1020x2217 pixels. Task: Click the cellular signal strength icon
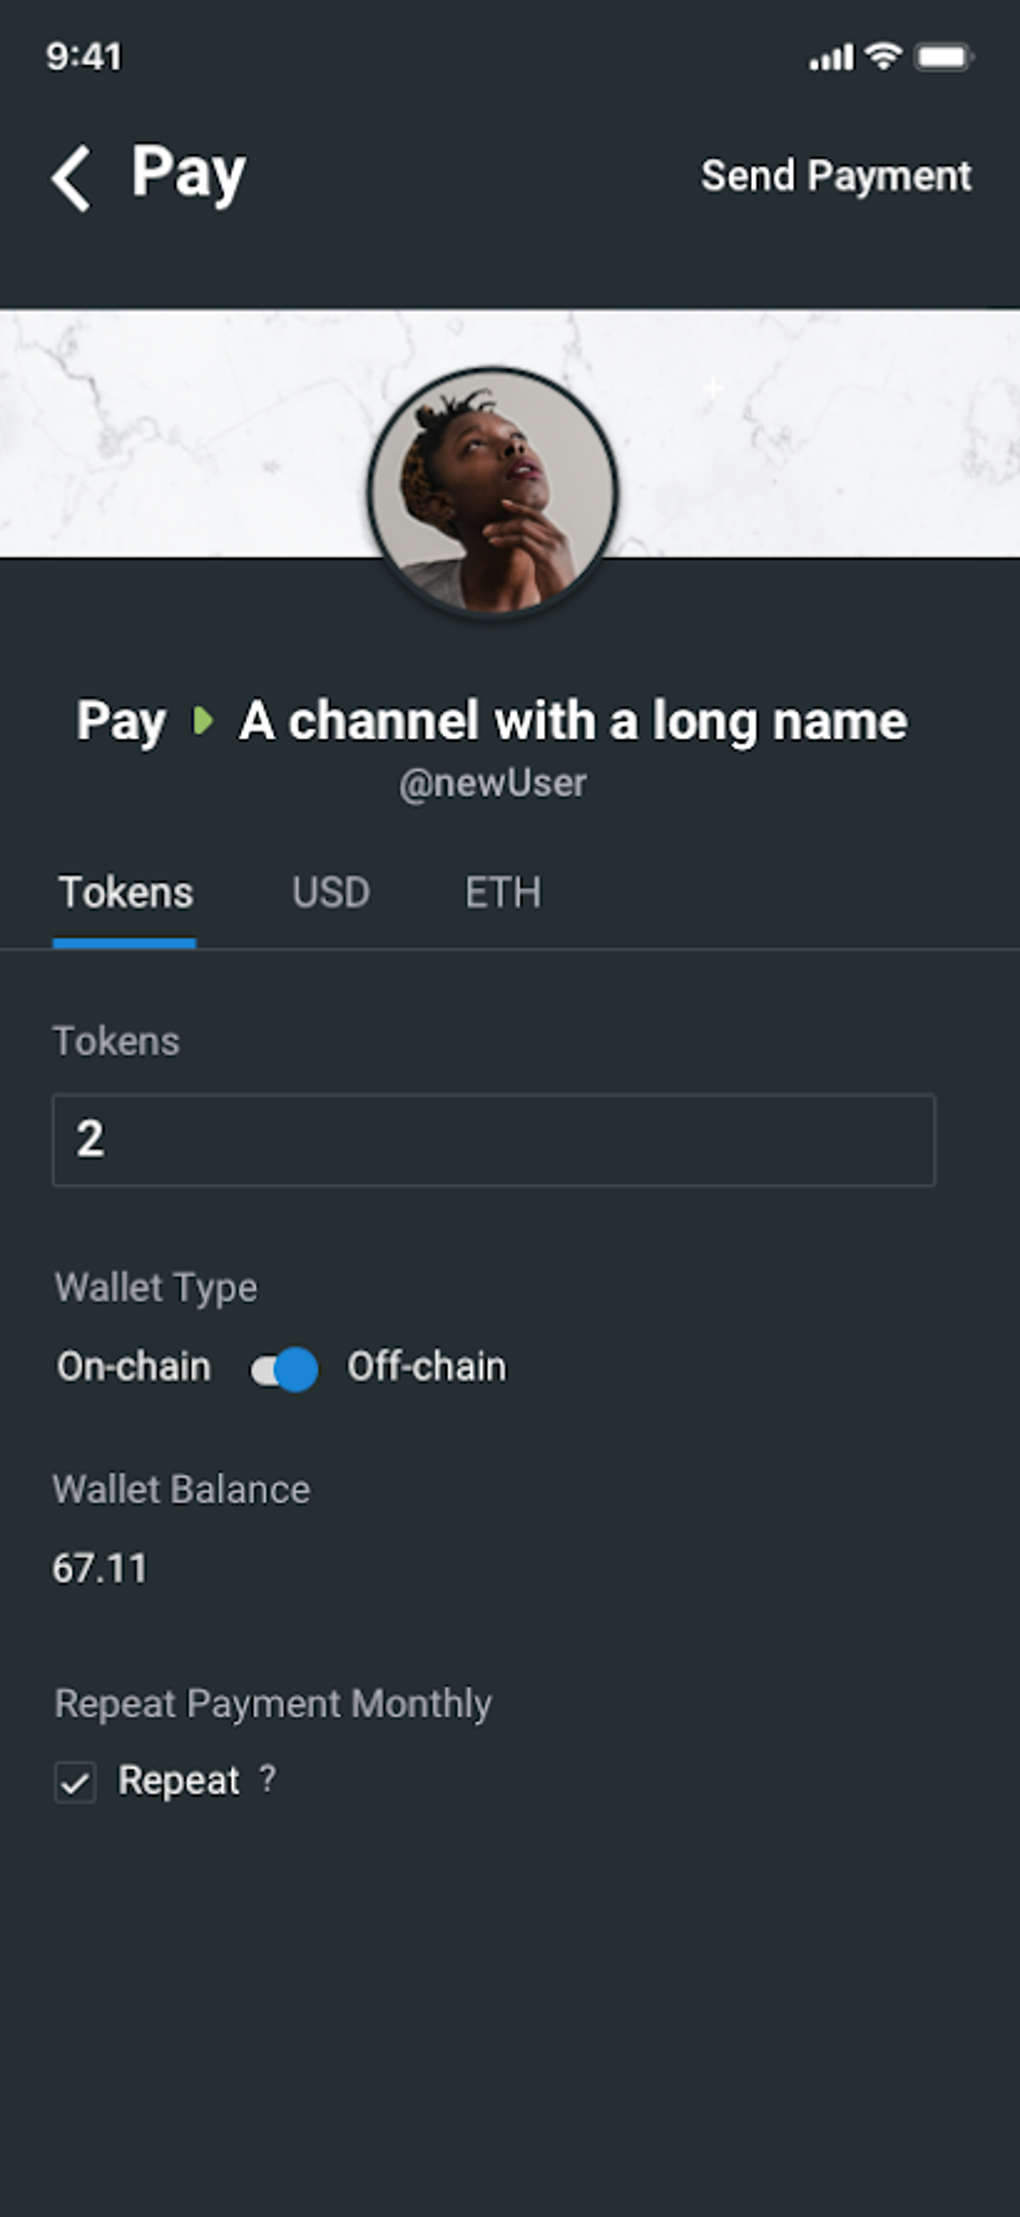(831, 57)
